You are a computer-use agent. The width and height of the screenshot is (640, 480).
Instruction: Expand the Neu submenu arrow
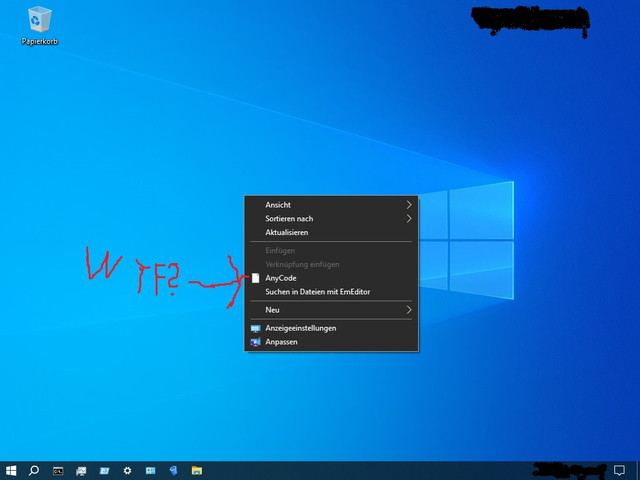click(x=409, y=310)
